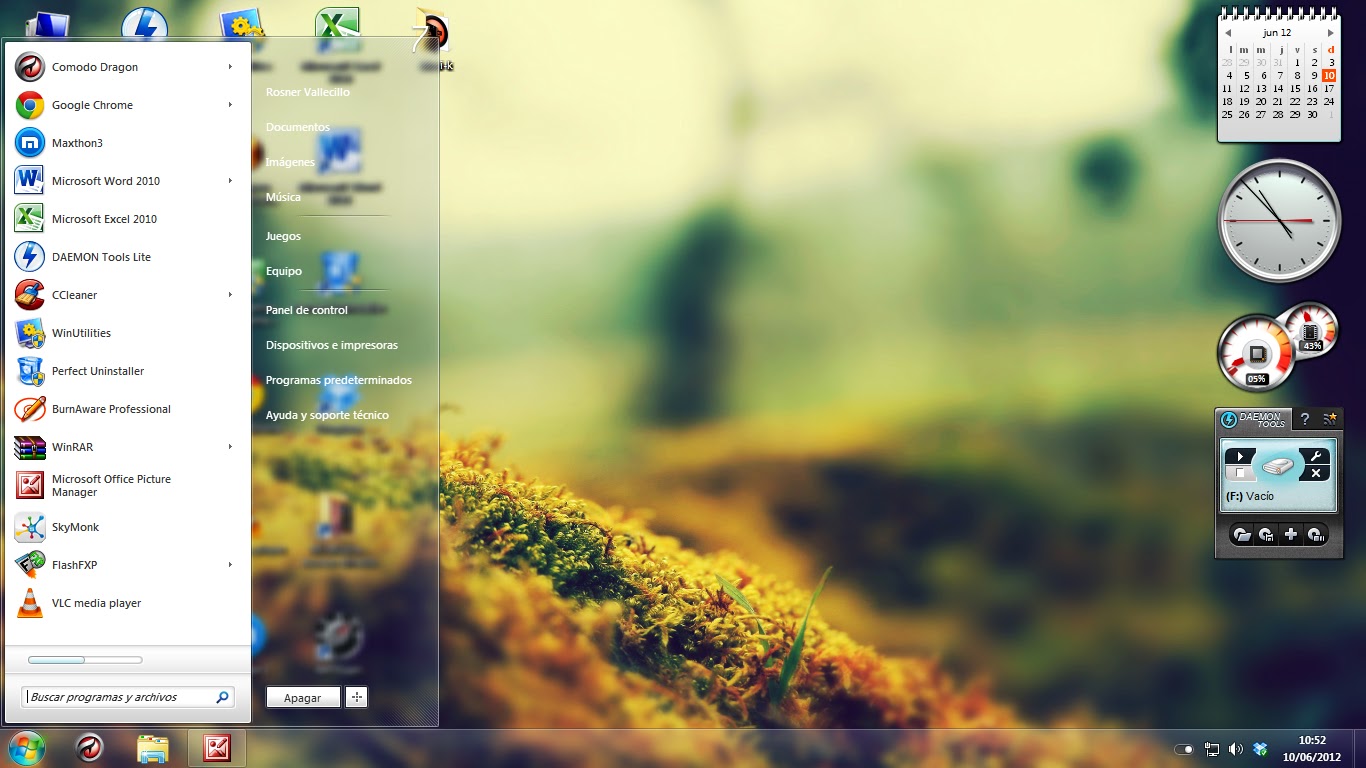Open Microsoft Word 2010 icon in Start menu
Viewport: 1366px width, 768px height.
point(30,181)
